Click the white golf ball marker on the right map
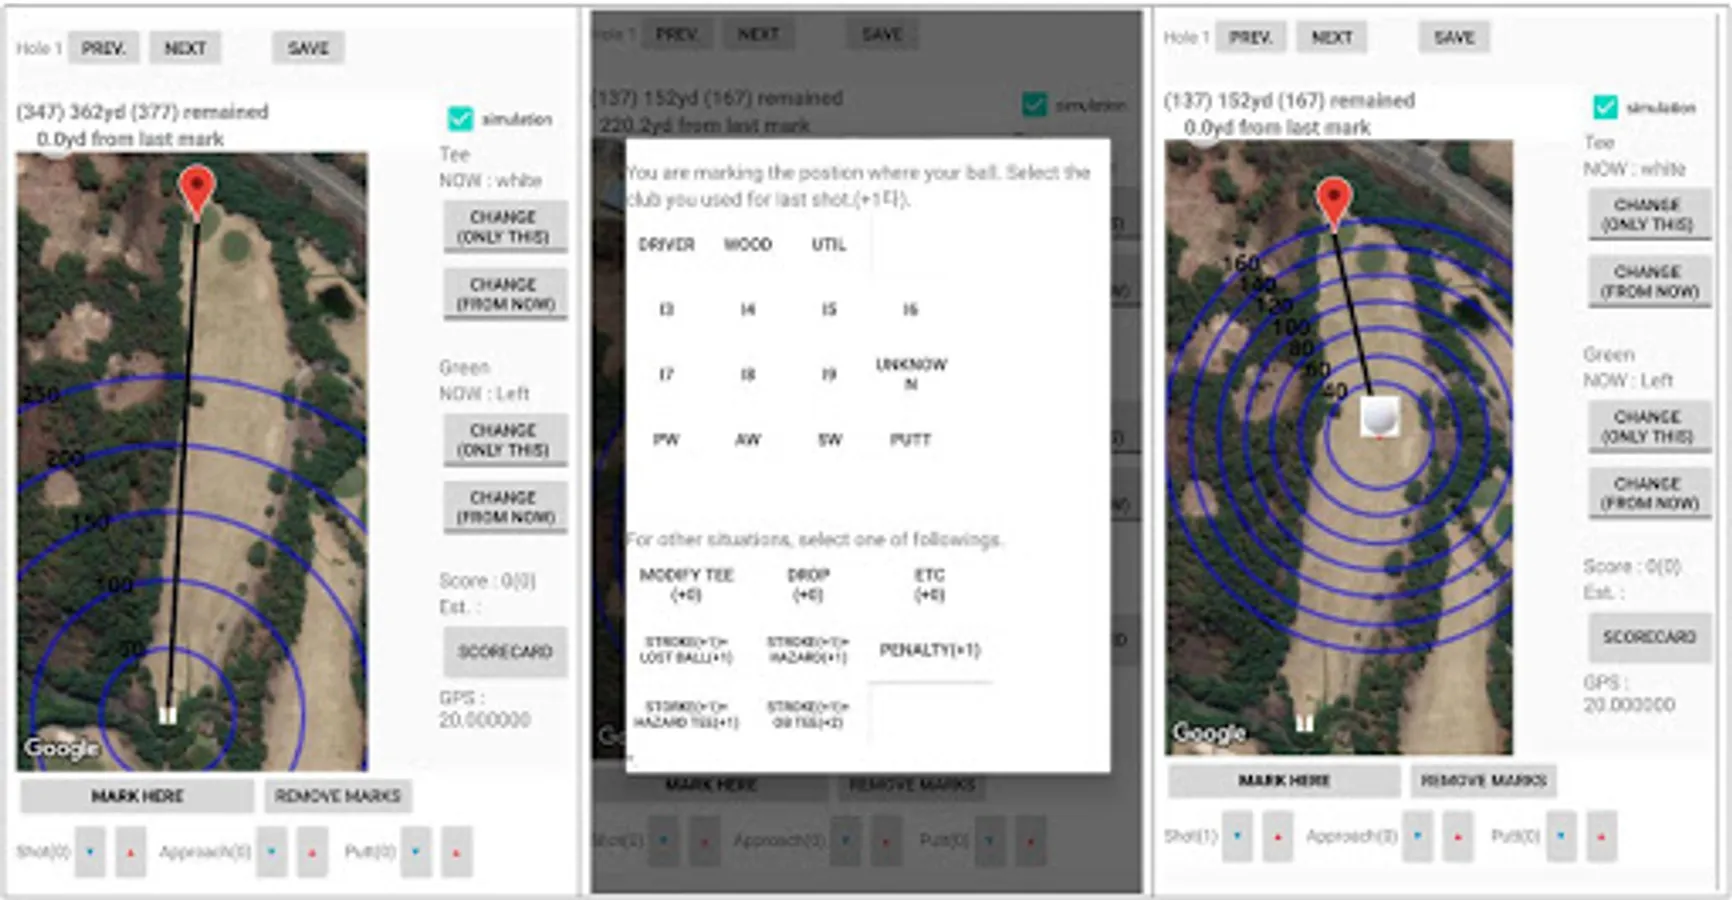Screen dimensions: 1732x900 (1380, 418)
